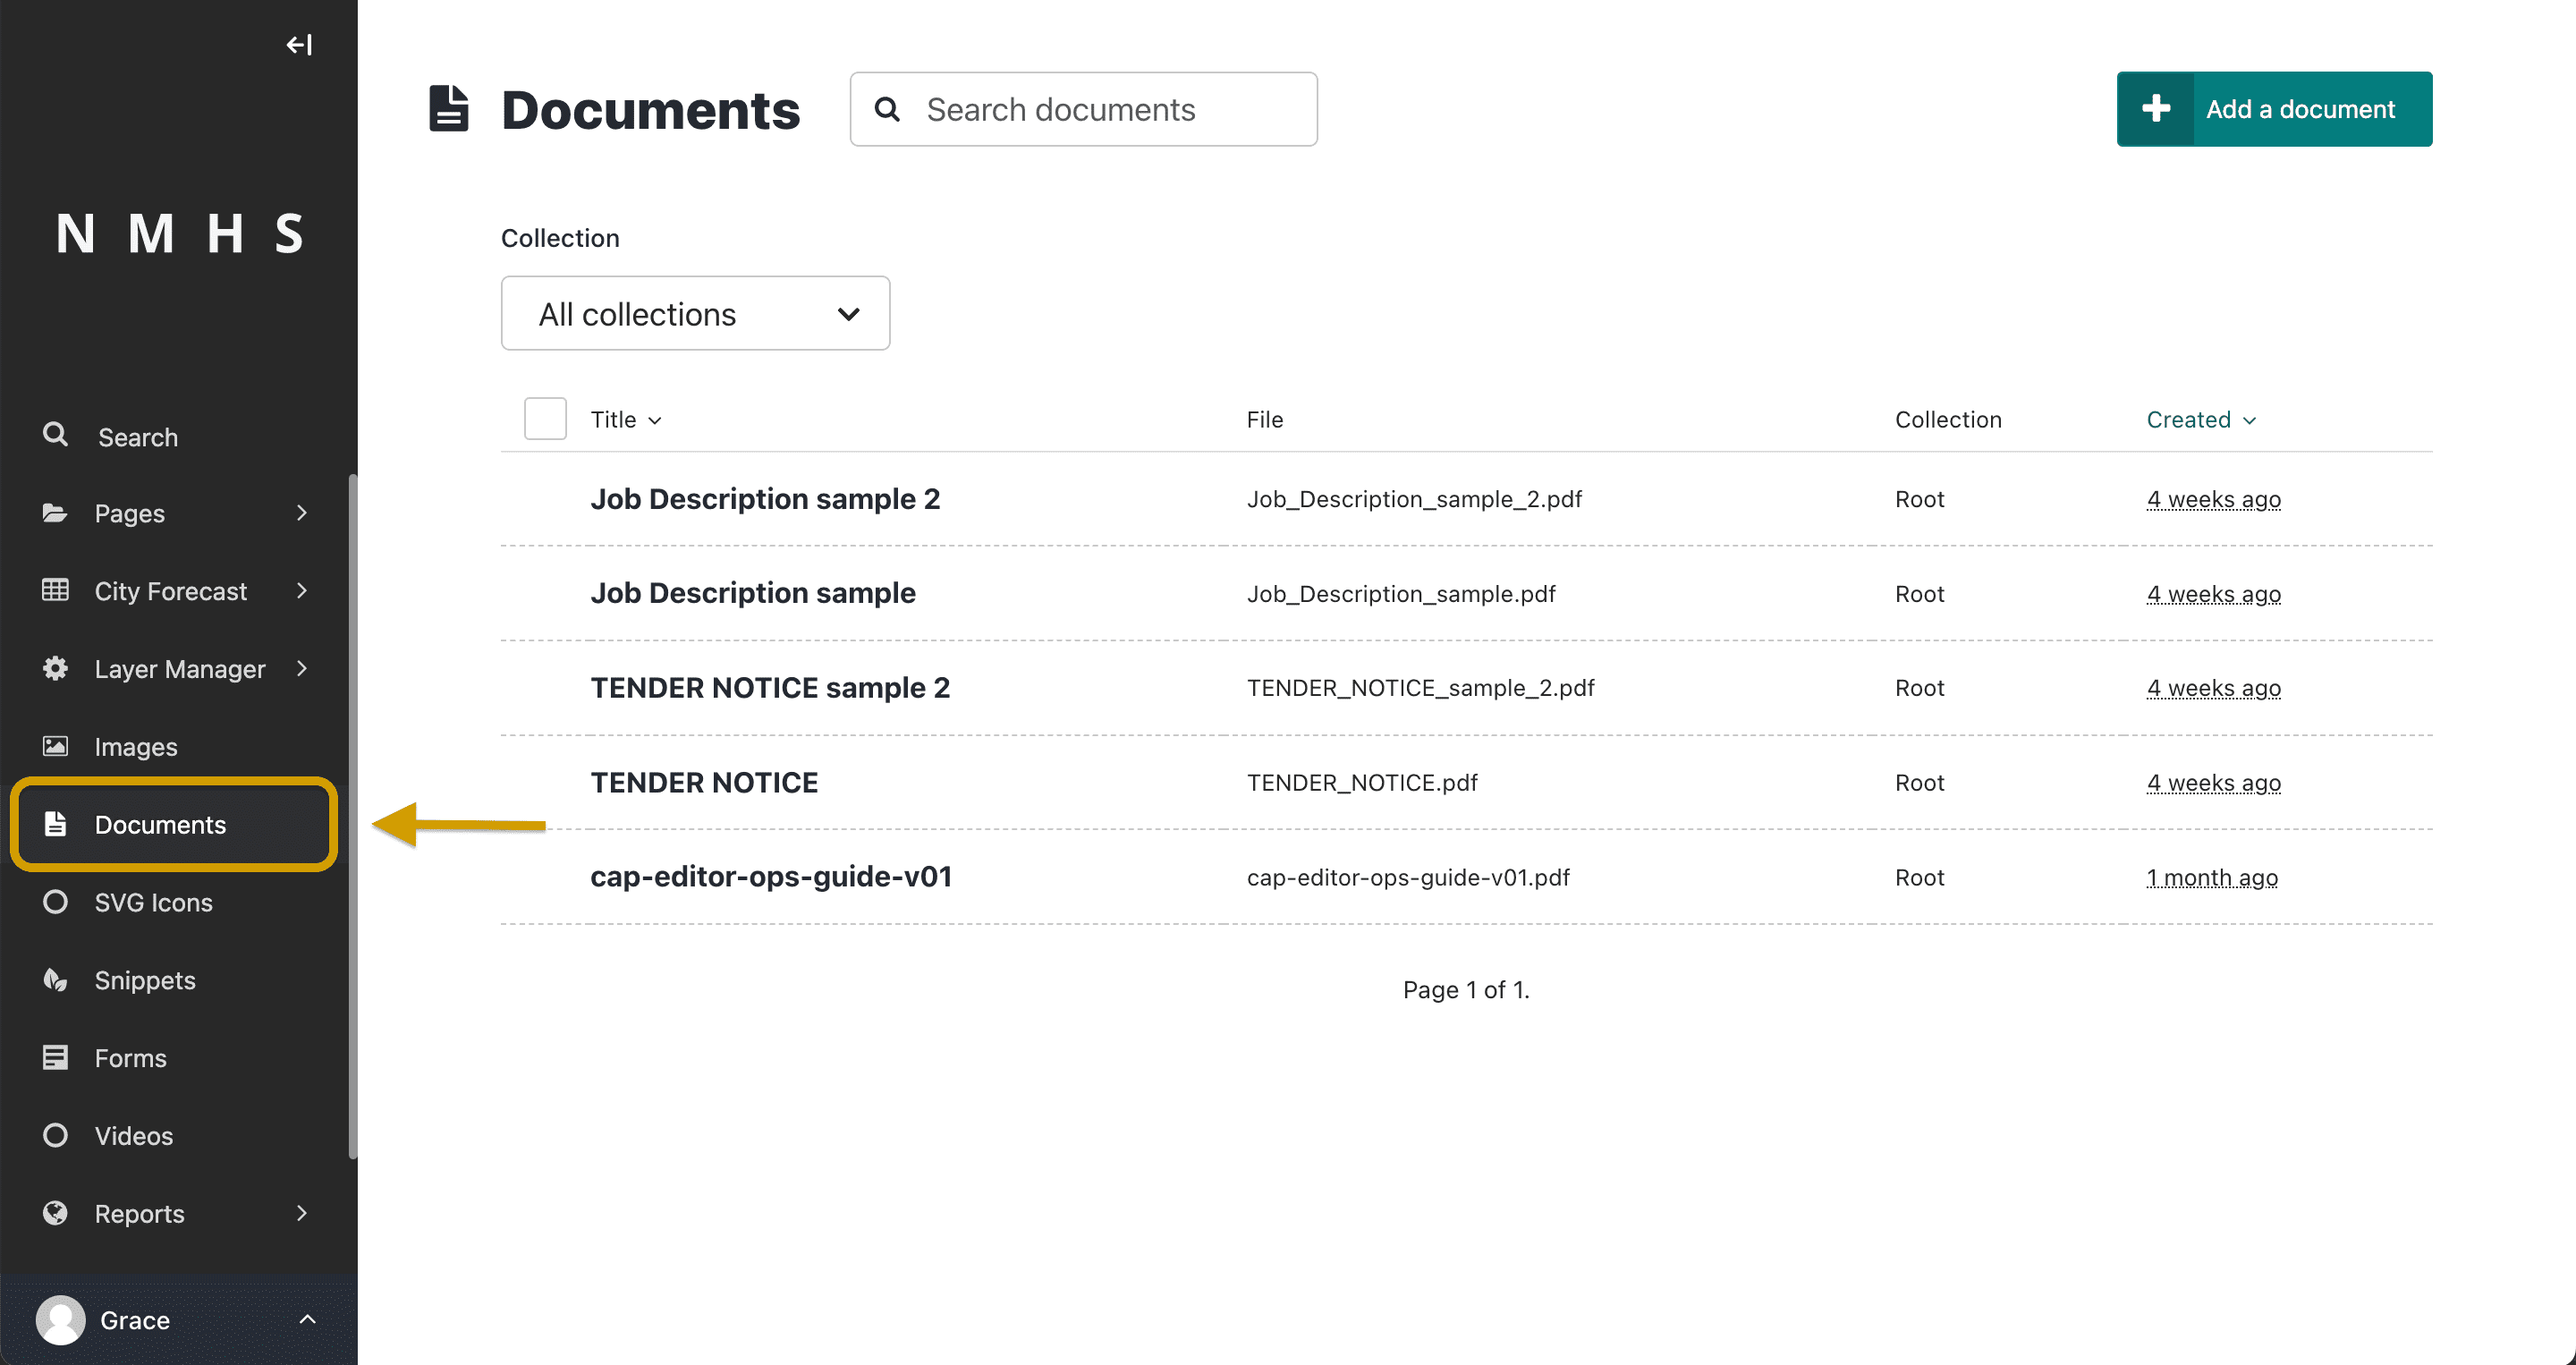Click Root collection in Job Description sample row

point(1919,594)
